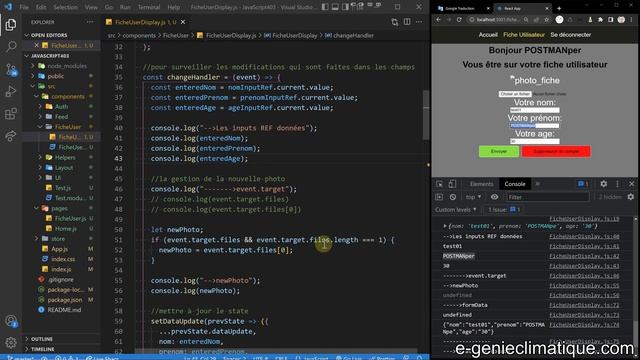The height and width of the screenshot is (360, 640).
Task: Open the File menu
Action: (24, 7)
